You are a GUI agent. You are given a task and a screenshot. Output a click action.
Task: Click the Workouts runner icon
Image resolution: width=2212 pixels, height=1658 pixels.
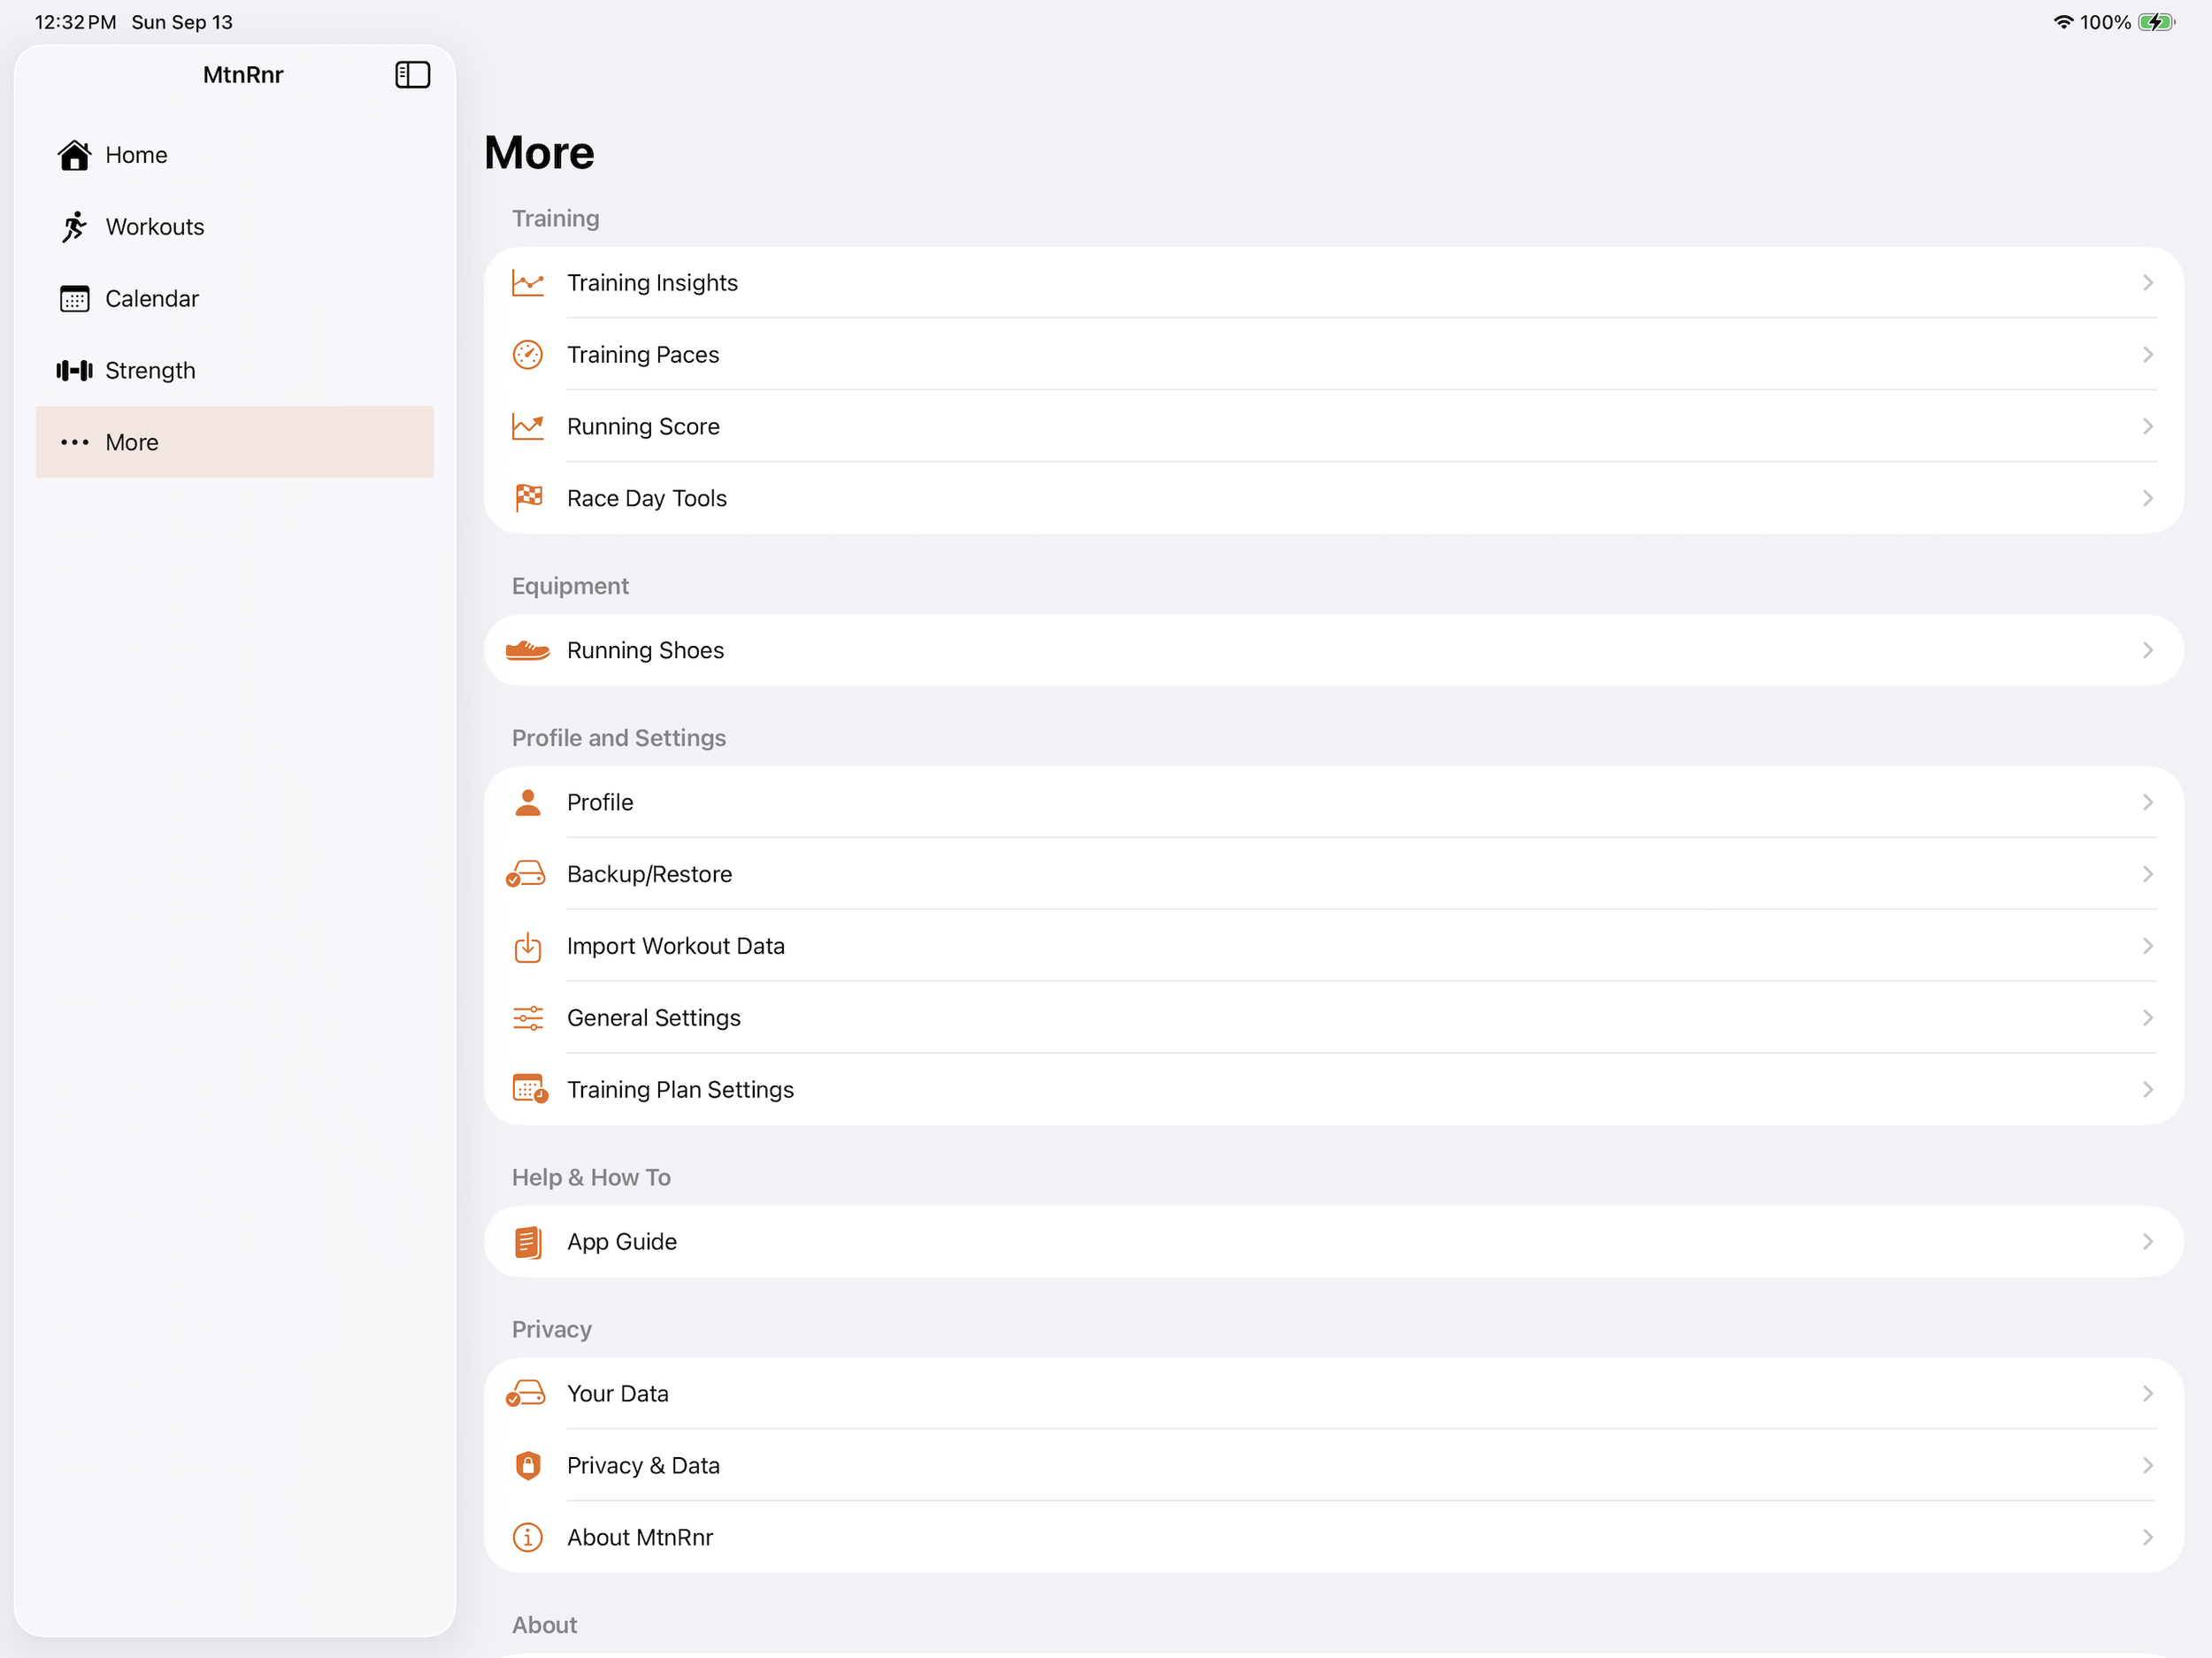pyautogui.click(x=74, y=227)
